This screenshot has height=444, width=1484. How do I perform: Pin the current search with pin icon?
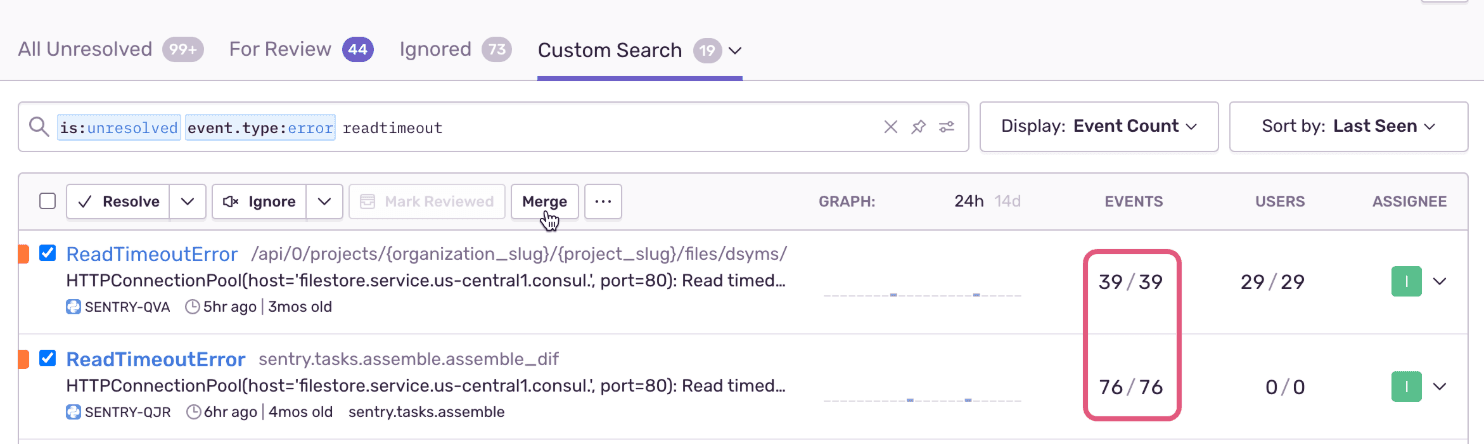click(x=918, y=127)
